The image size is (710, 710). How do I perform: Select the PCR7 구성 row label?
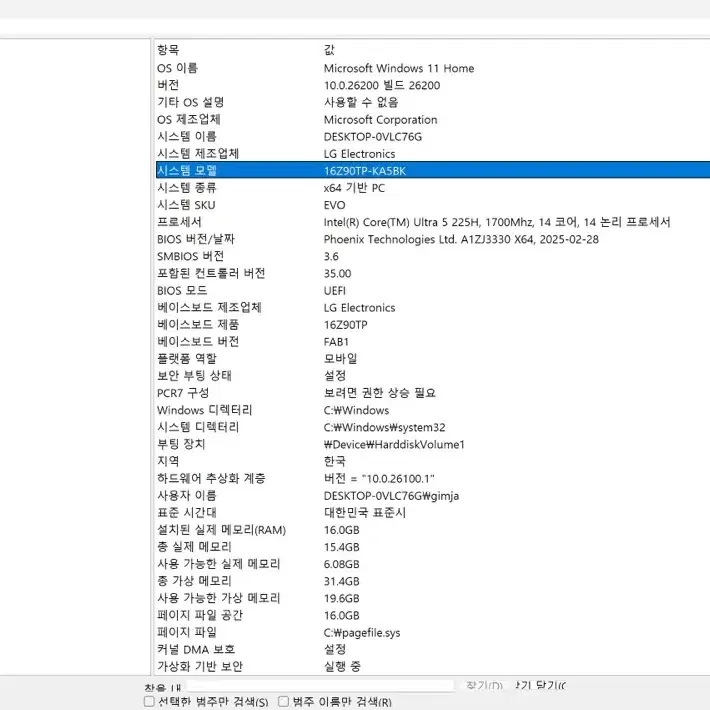(183, 393)
